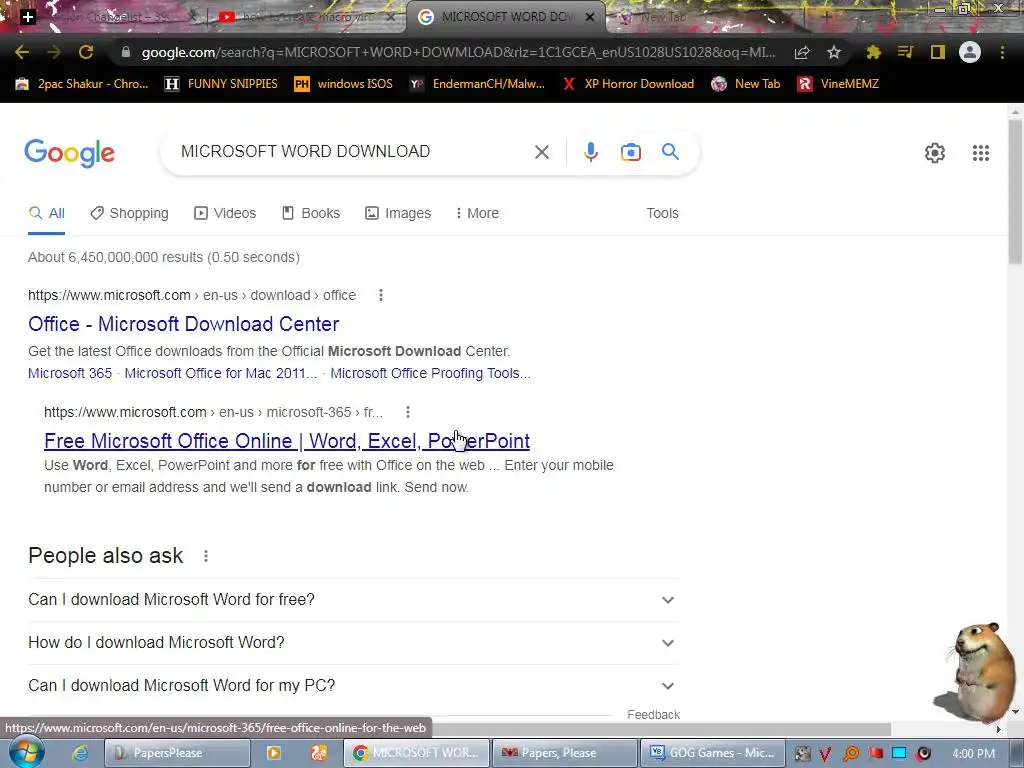
Task: Click the 4:00 PM system clock
Action: [x=973, y=754]
